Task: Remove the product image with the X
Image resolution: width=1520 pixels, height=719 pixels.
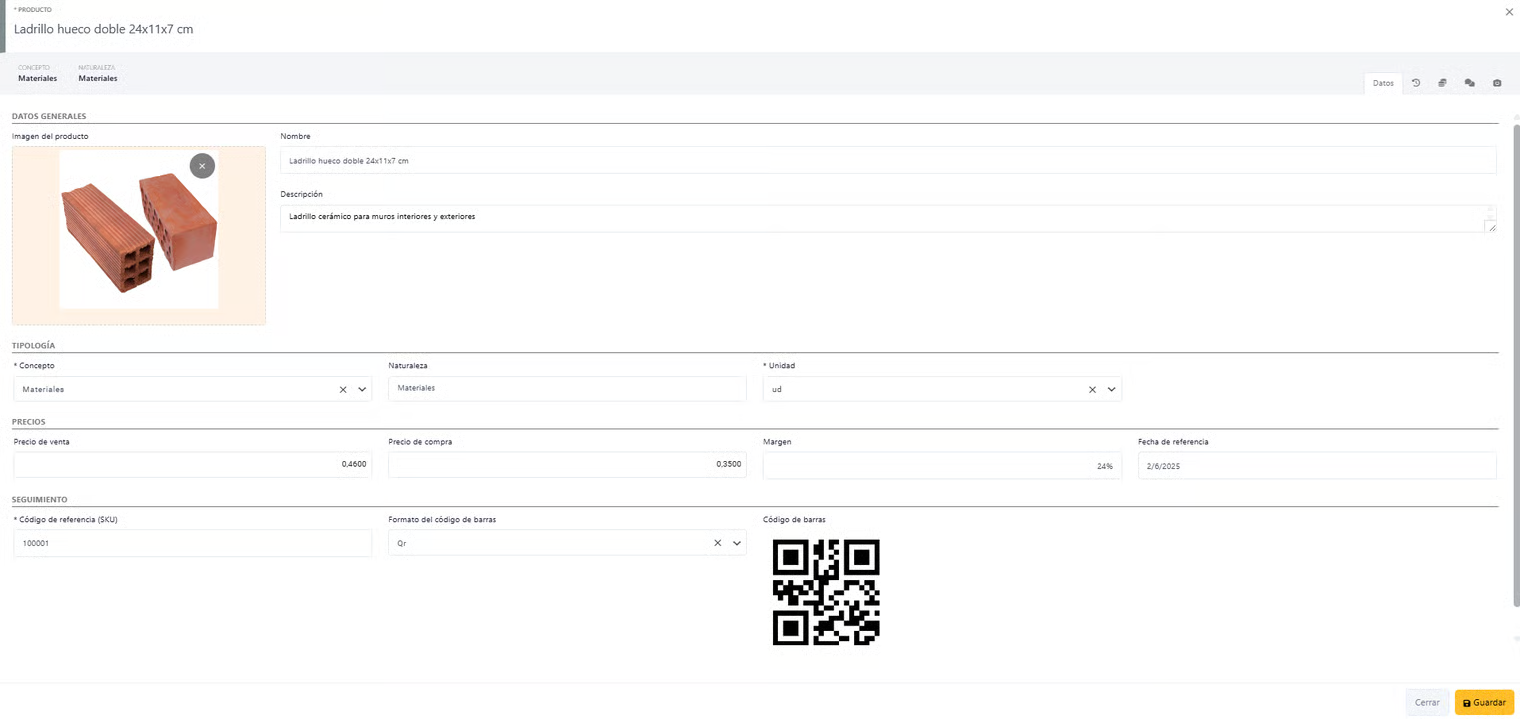Action: click(202, 166)
